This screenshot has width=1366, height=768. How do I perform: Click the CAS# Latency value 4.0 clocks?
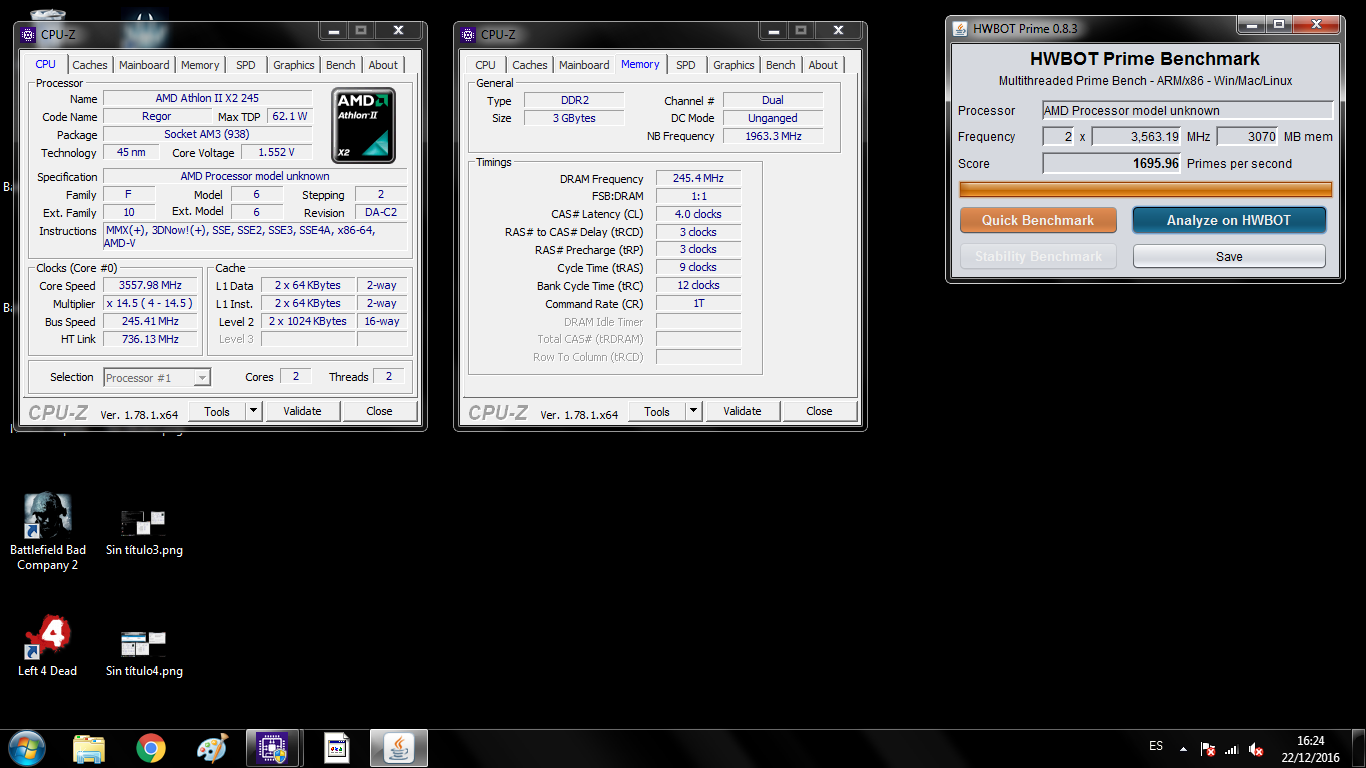698,214
